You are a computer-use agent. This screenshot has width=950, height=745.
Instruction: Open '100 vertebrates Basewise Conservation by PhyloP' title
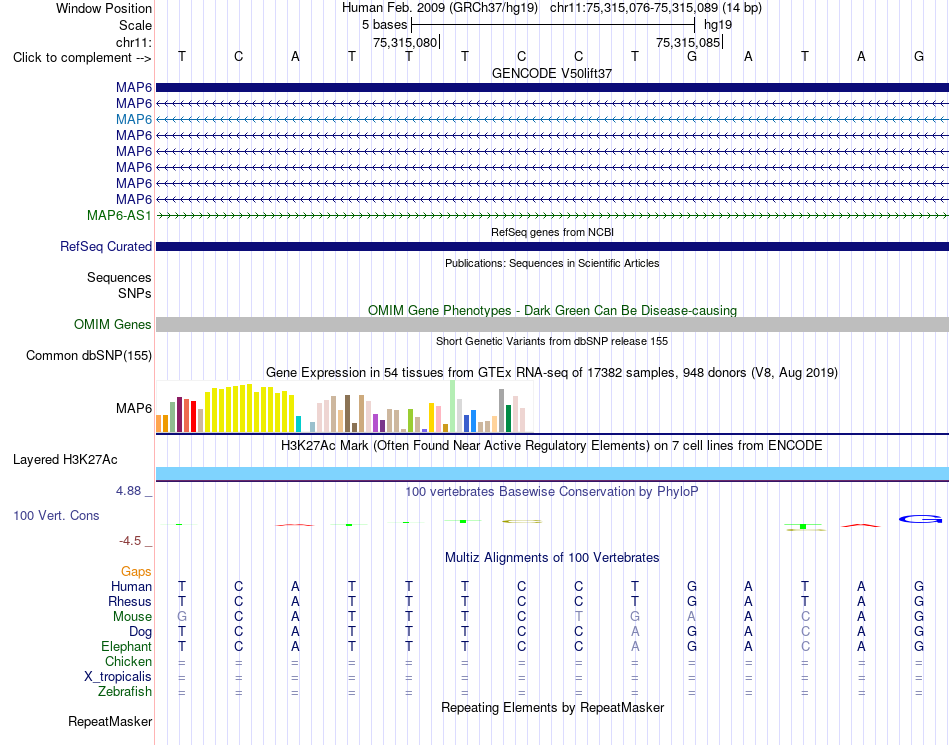(552, 491)
